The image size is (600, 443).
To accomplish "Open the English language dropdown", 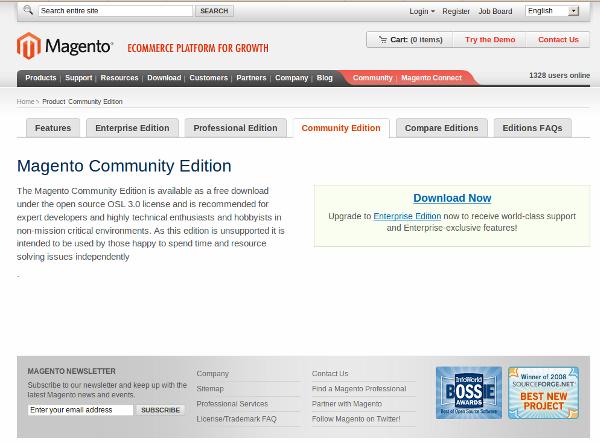I will [552, 11].
